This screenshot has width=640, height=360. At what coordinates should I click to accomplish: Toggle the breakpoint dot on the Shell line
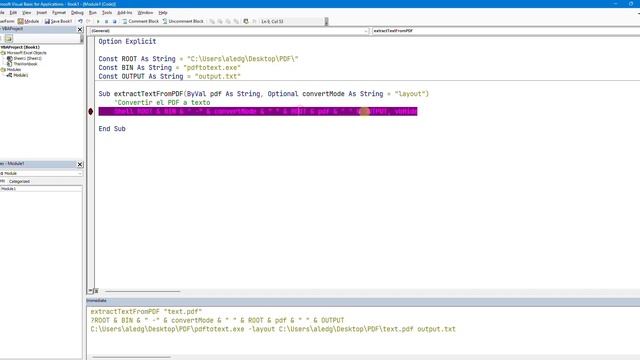coord(91,111)
